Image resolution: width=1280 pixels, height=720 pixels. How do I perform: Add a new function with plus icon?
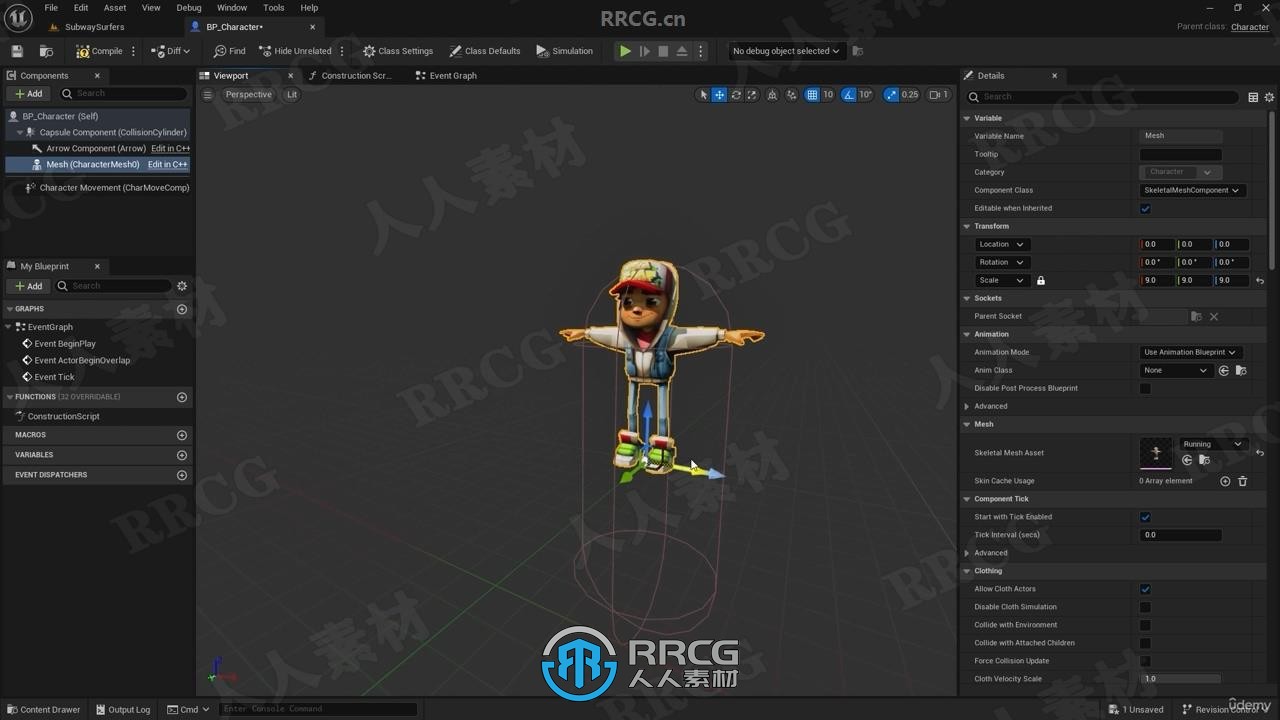point(182,397)
